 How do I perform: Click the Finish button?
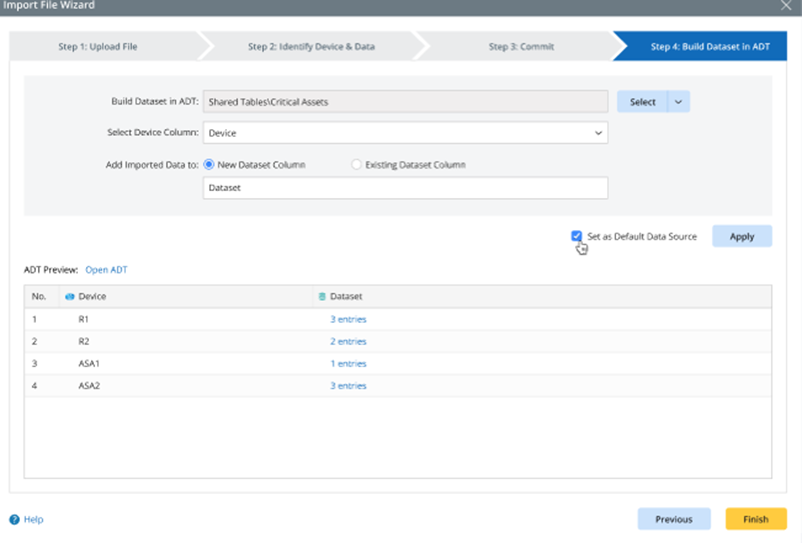[755, 519]
